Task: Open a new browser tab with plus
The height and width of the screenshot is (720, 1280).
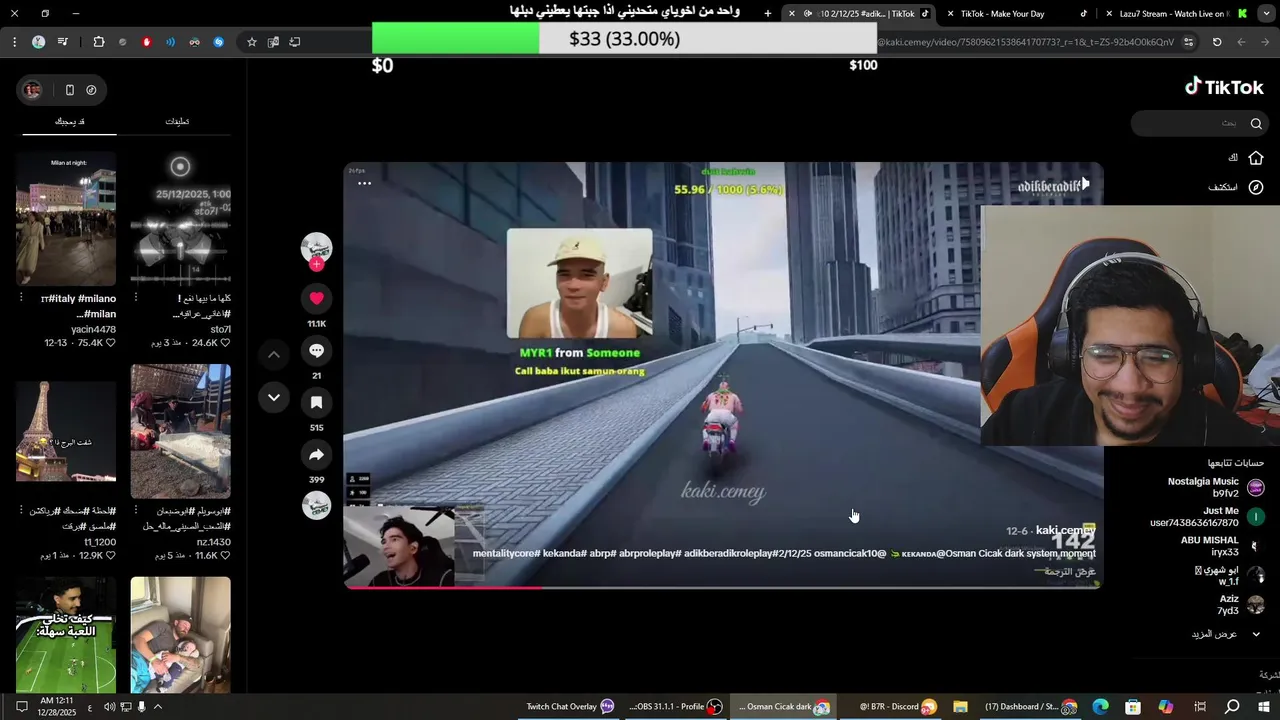Action: pyautogui.click(x=768, y=14)
